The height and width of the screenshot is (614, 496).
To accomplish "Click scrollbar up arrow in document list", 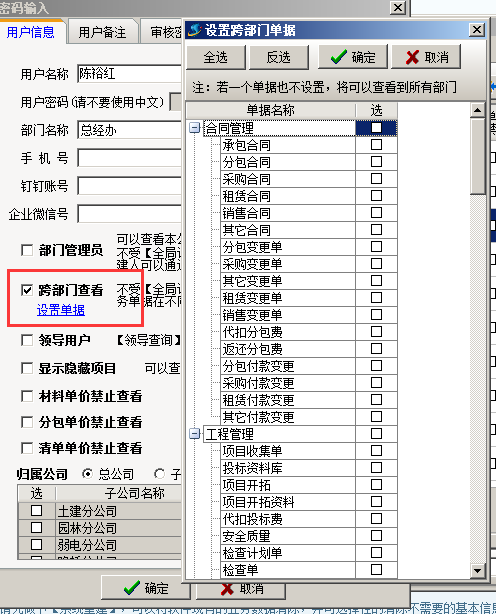I will click(x=477, y=110).
